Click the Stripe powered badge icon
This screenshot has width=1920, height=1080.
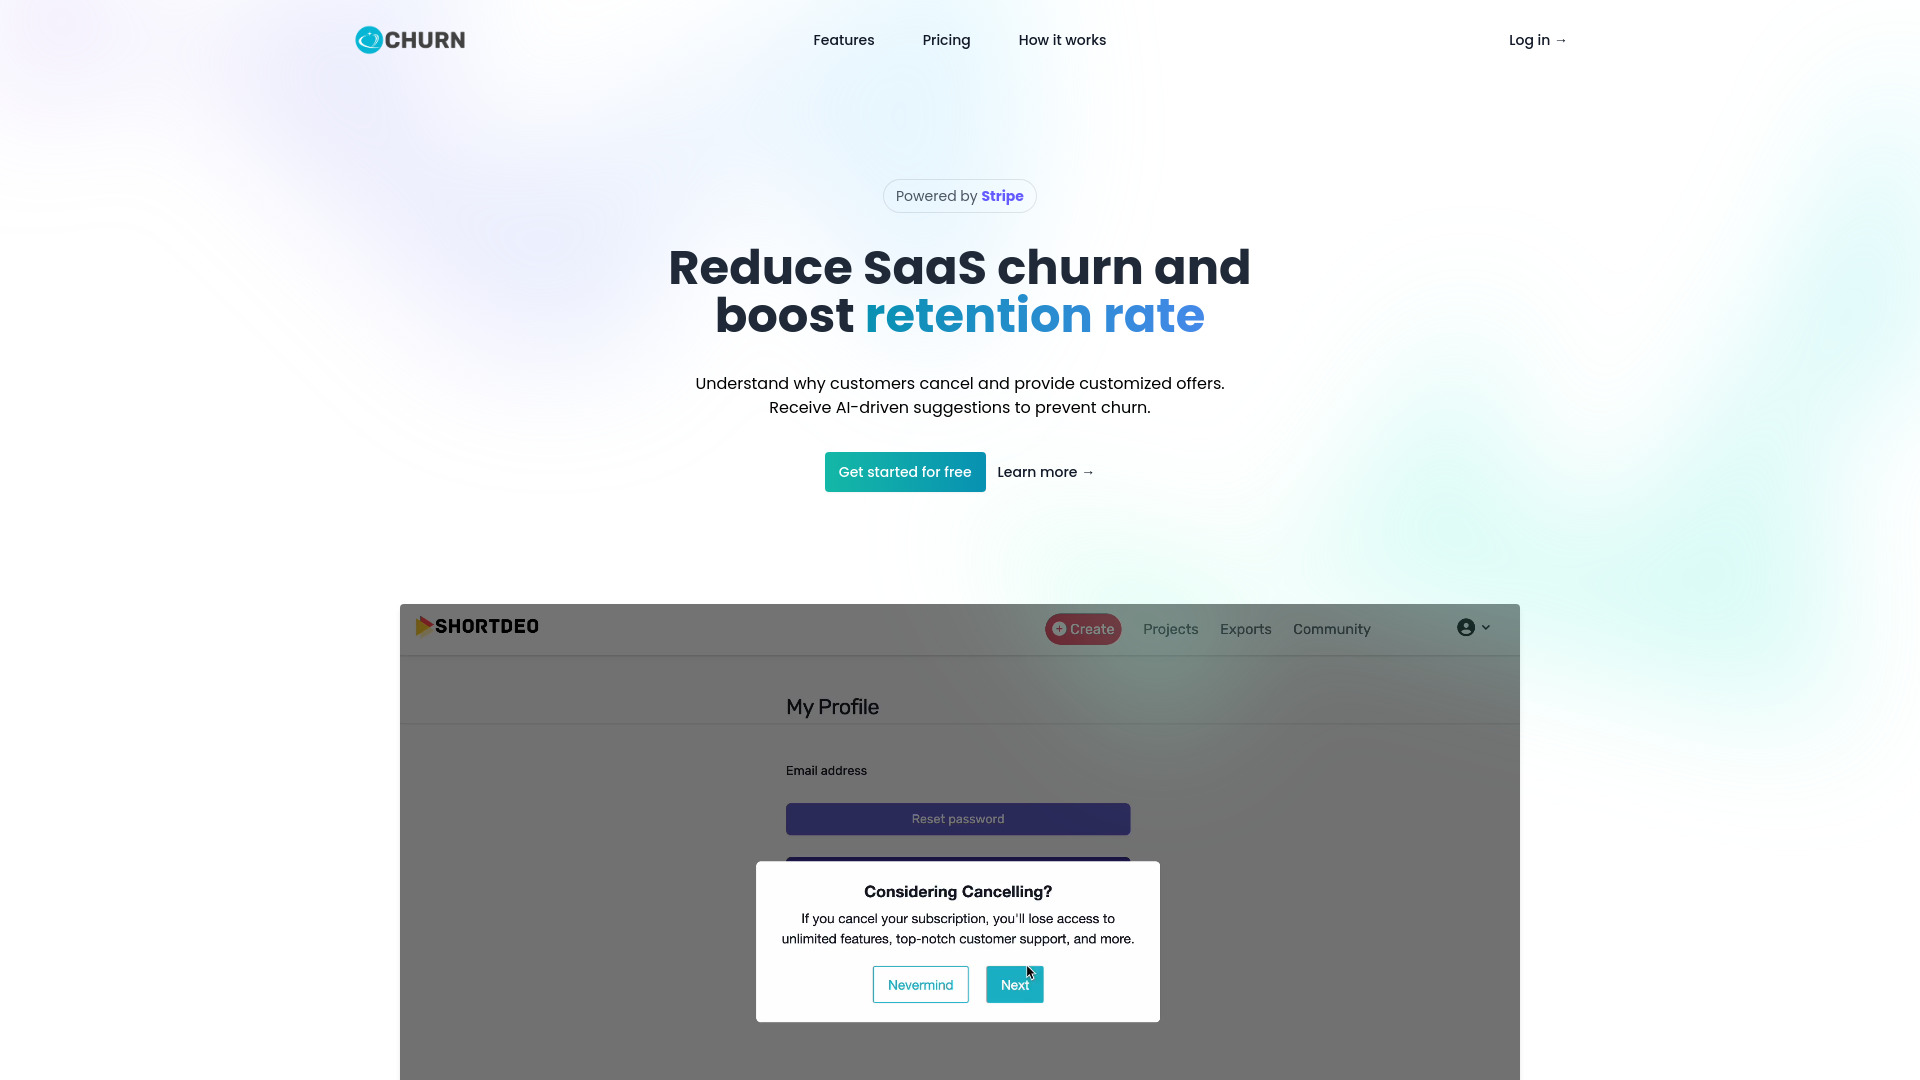tap(960, 195)
